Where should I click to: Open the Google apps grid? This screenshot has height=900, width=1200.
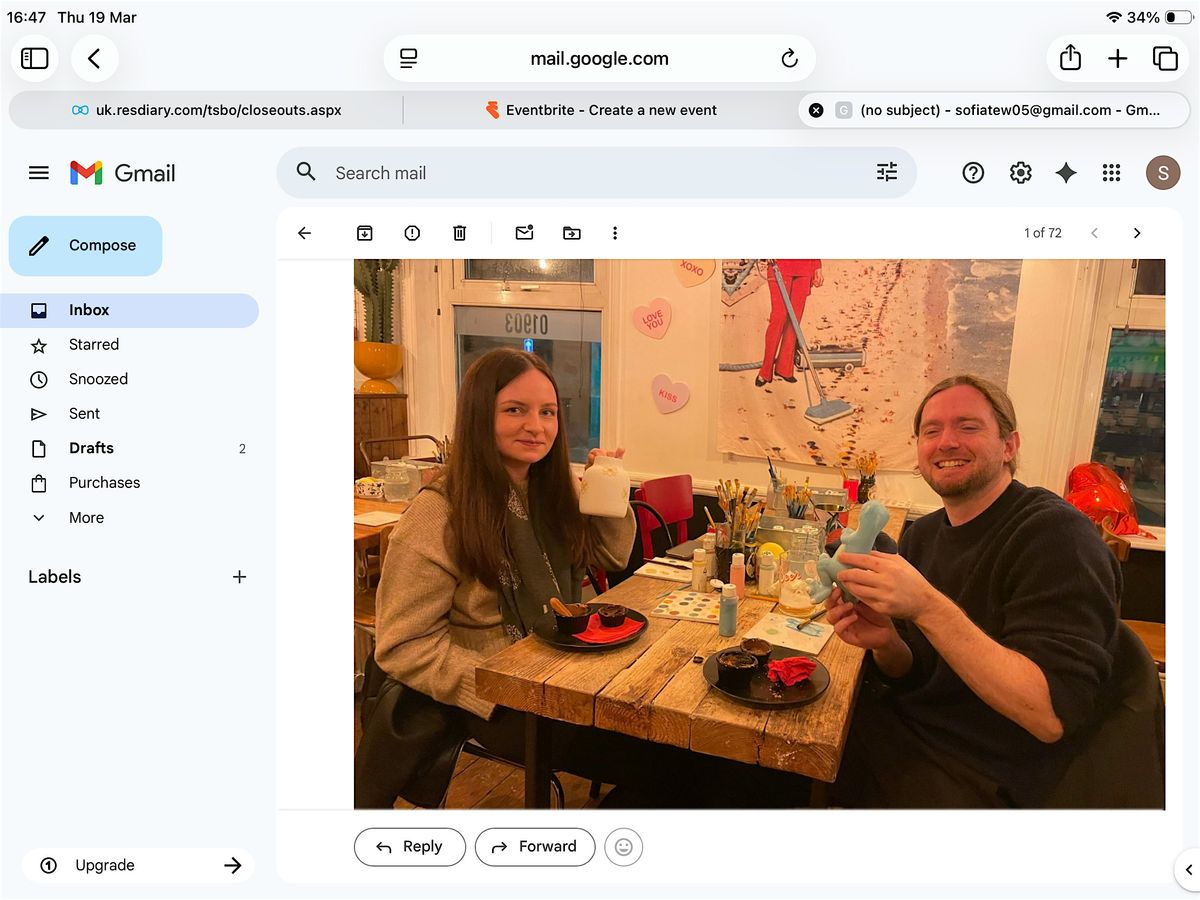(1111, 173)
